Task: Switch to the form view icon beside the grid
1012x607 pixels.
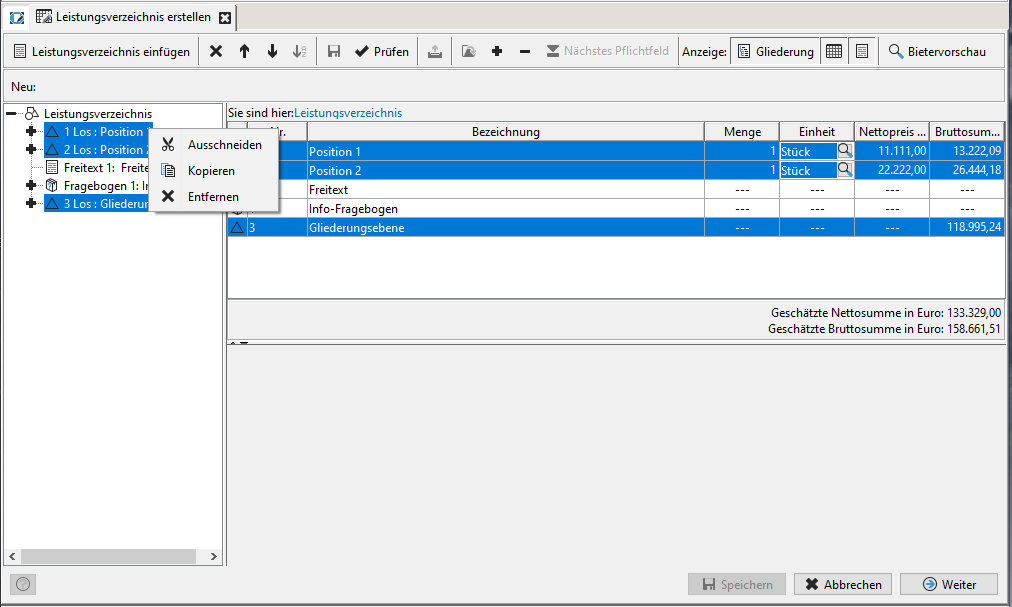Action: (862, 51)
